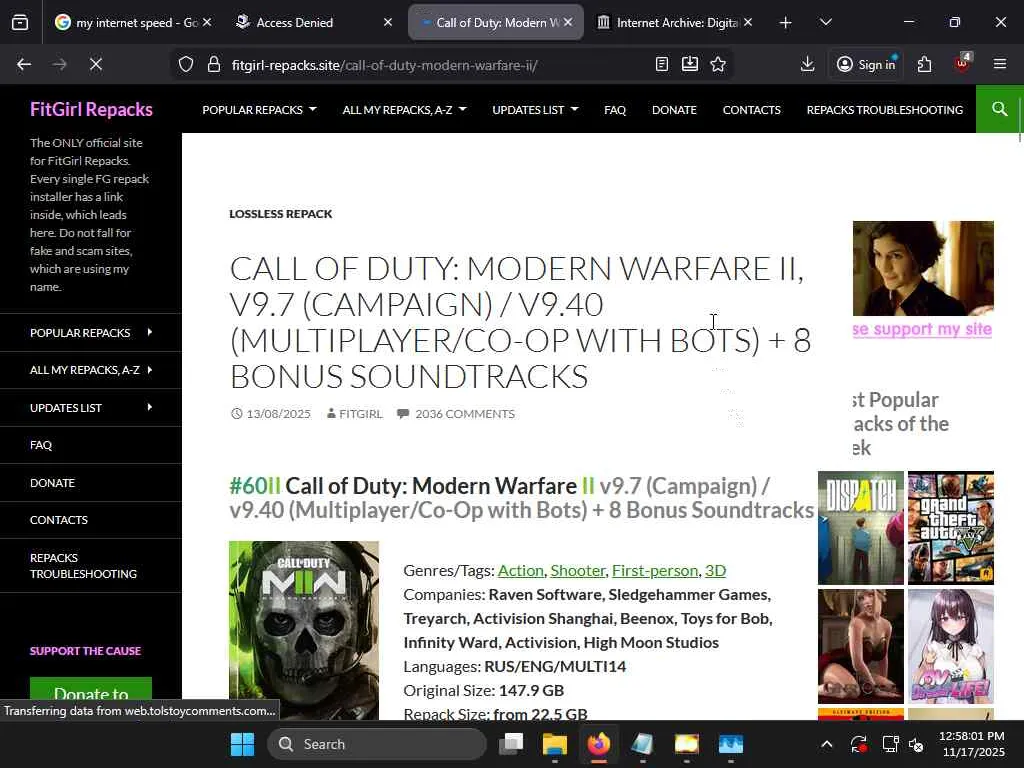This screenshot has height=768, width=1024.
Task: Open Firefox application hamburger menu
Action: click(x=1000, y=64)
